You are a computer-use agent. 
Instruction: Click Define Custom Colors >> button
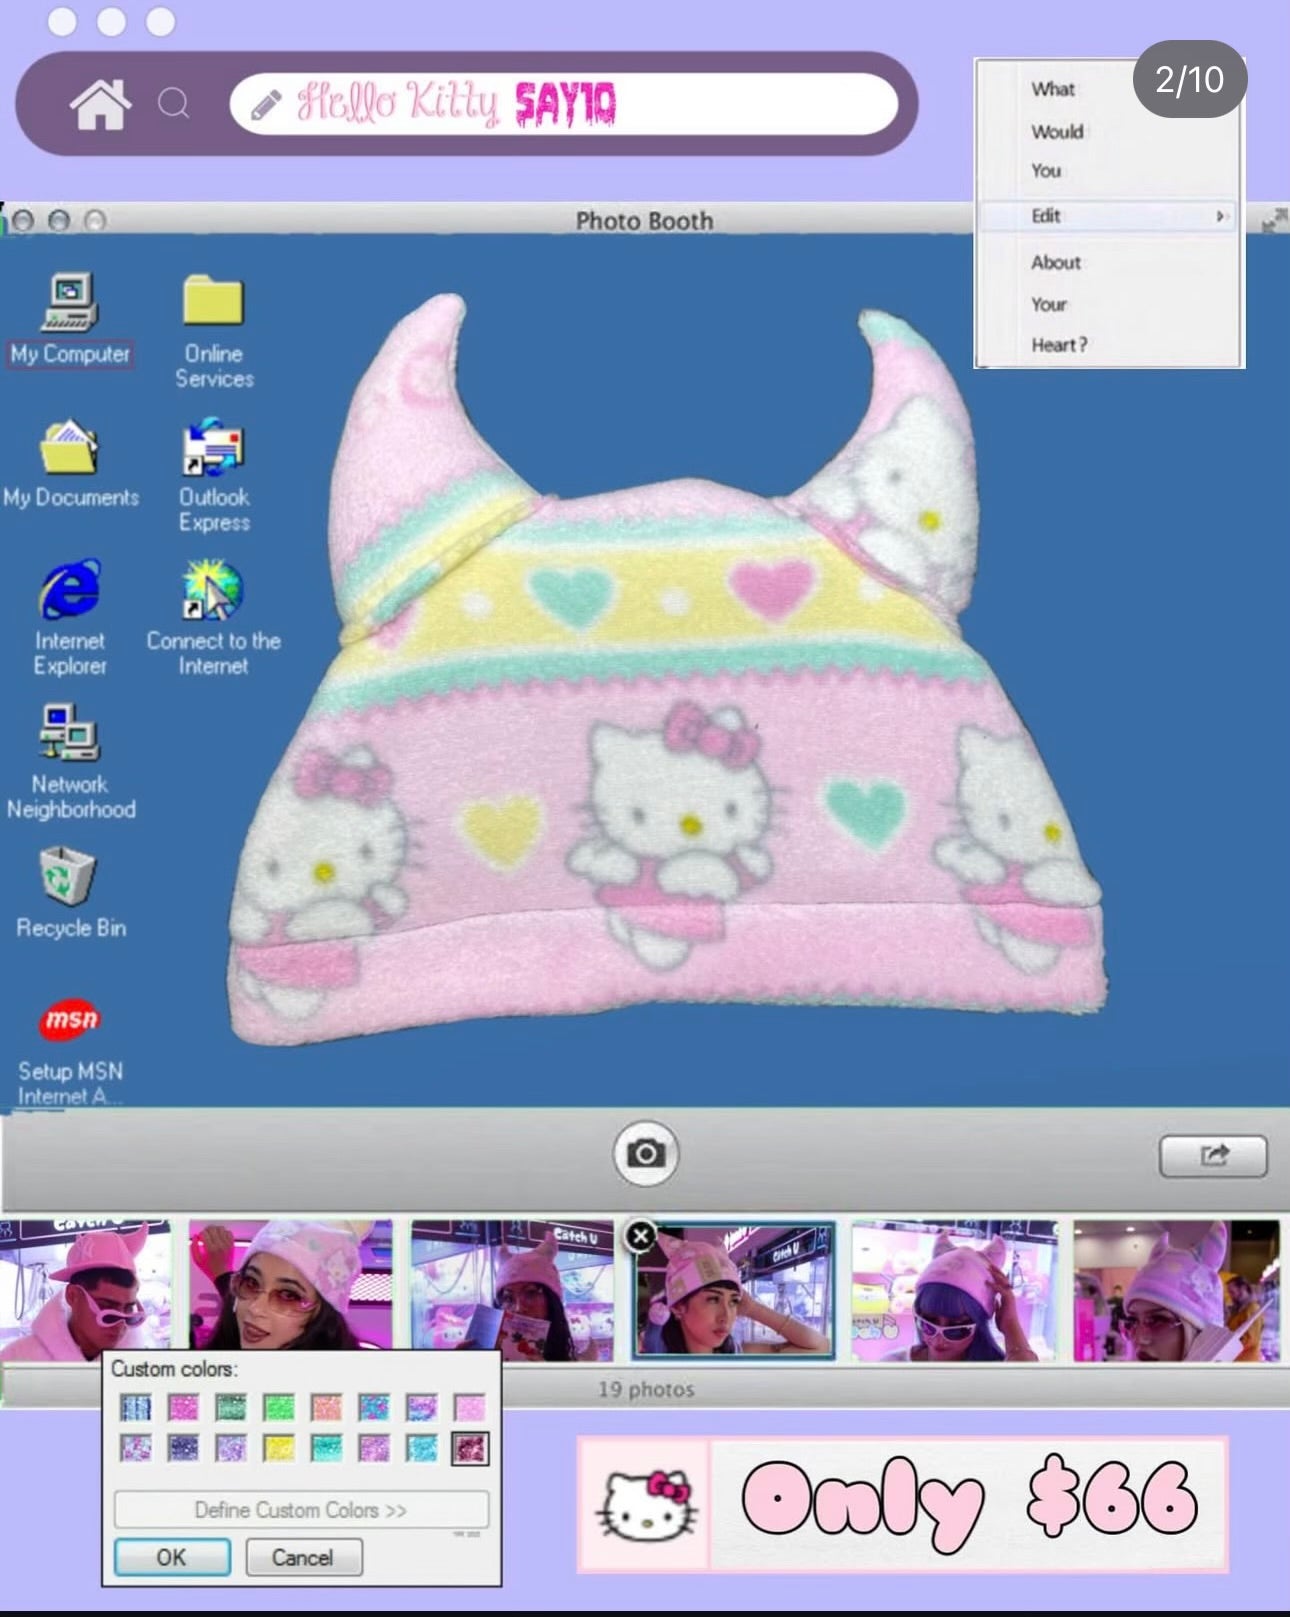(301, 1510)
